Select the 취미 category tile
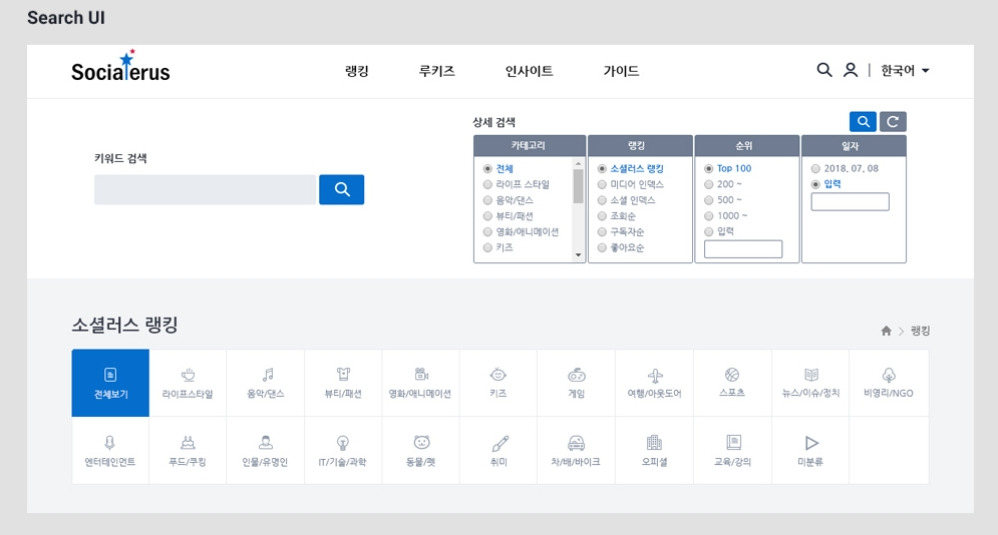998x535 pixels. coord(498,451)
